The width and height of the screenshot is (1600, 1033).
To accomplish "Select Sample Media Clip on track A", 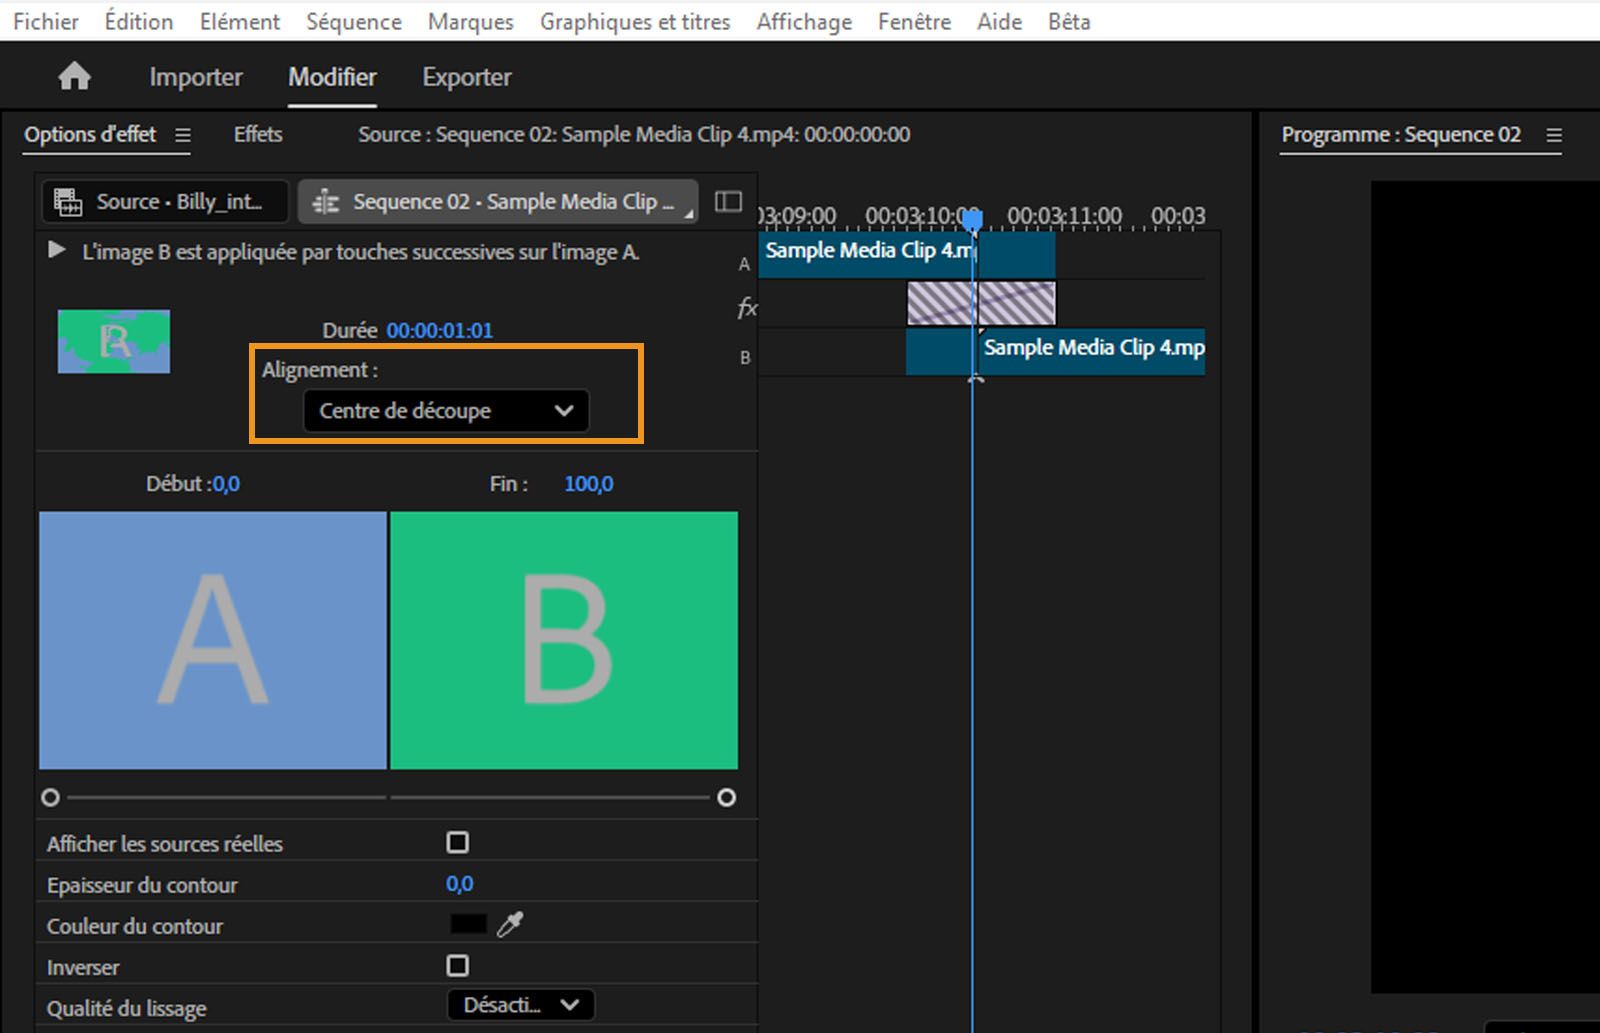I will coord(907,254).
